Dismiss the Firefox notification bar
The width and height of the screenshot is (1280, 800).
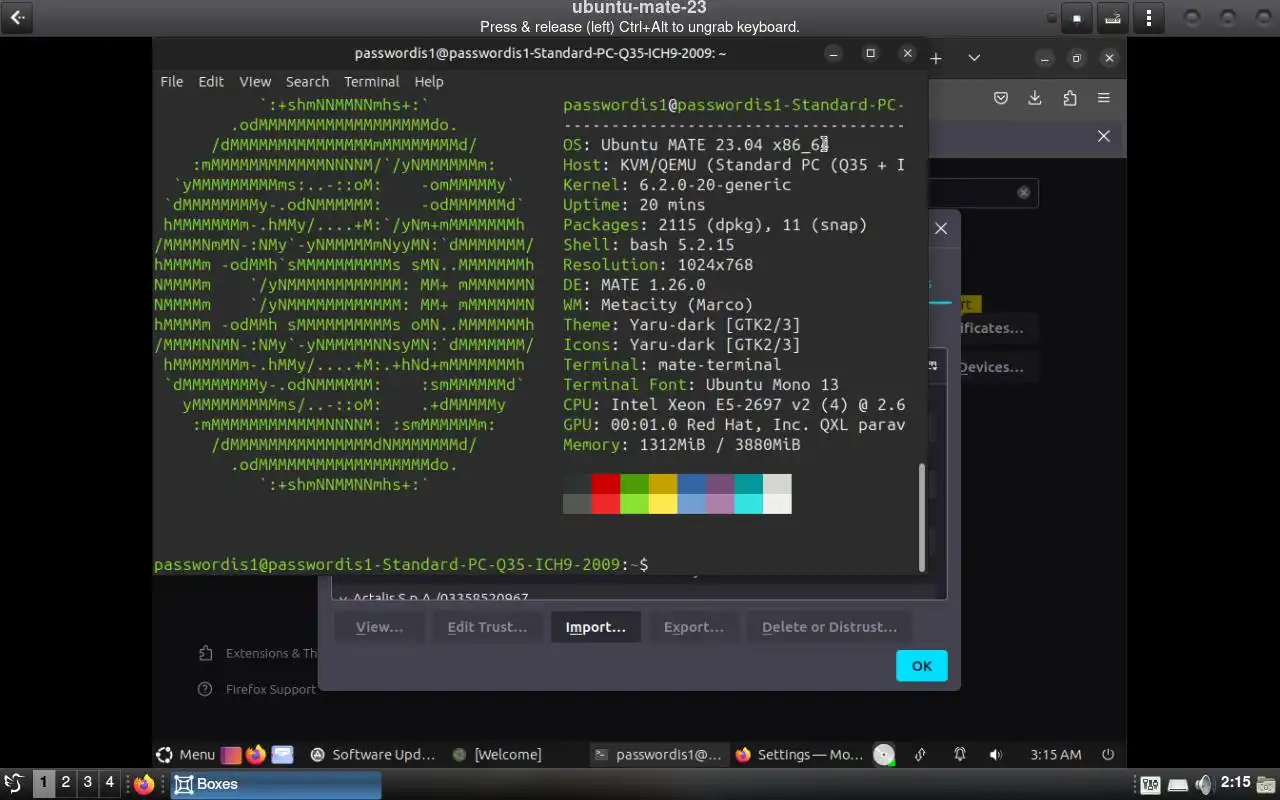(x=1104, y=136)
